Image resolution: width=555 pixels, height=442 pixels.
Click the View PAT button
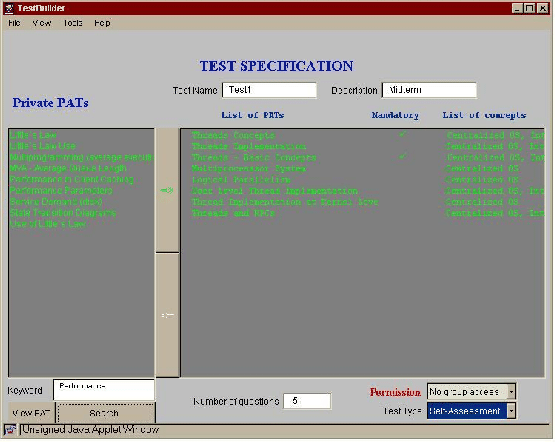coord(32,413)
